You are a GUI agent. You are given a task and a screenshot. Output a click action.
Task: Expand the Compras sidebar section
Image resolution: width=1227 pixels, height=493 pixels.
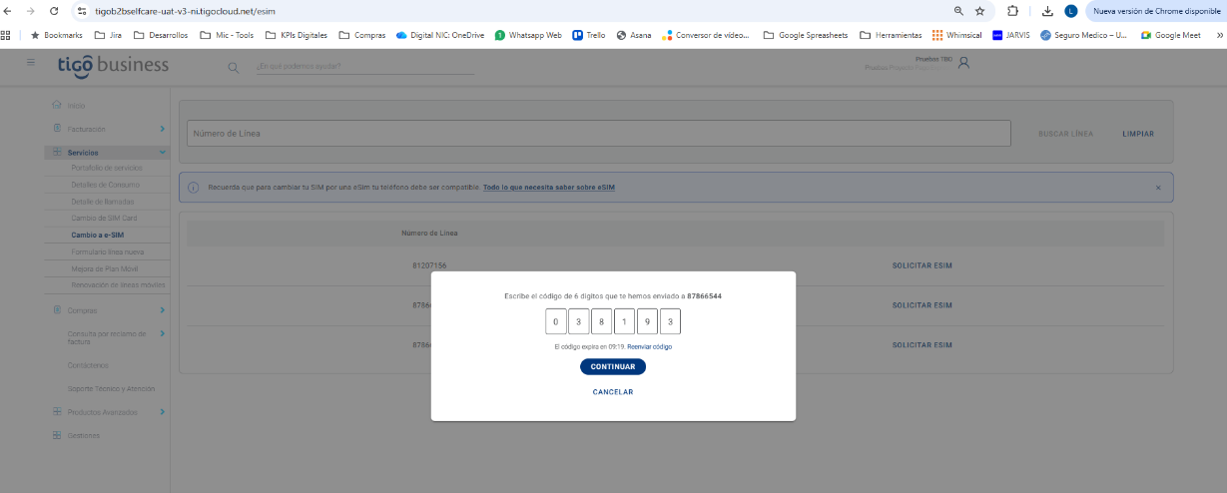tap(108, 310)
